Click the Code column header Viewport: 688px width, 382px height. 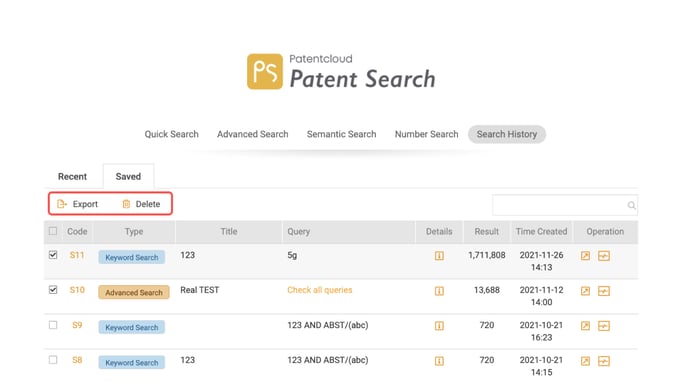pos(77,232)
